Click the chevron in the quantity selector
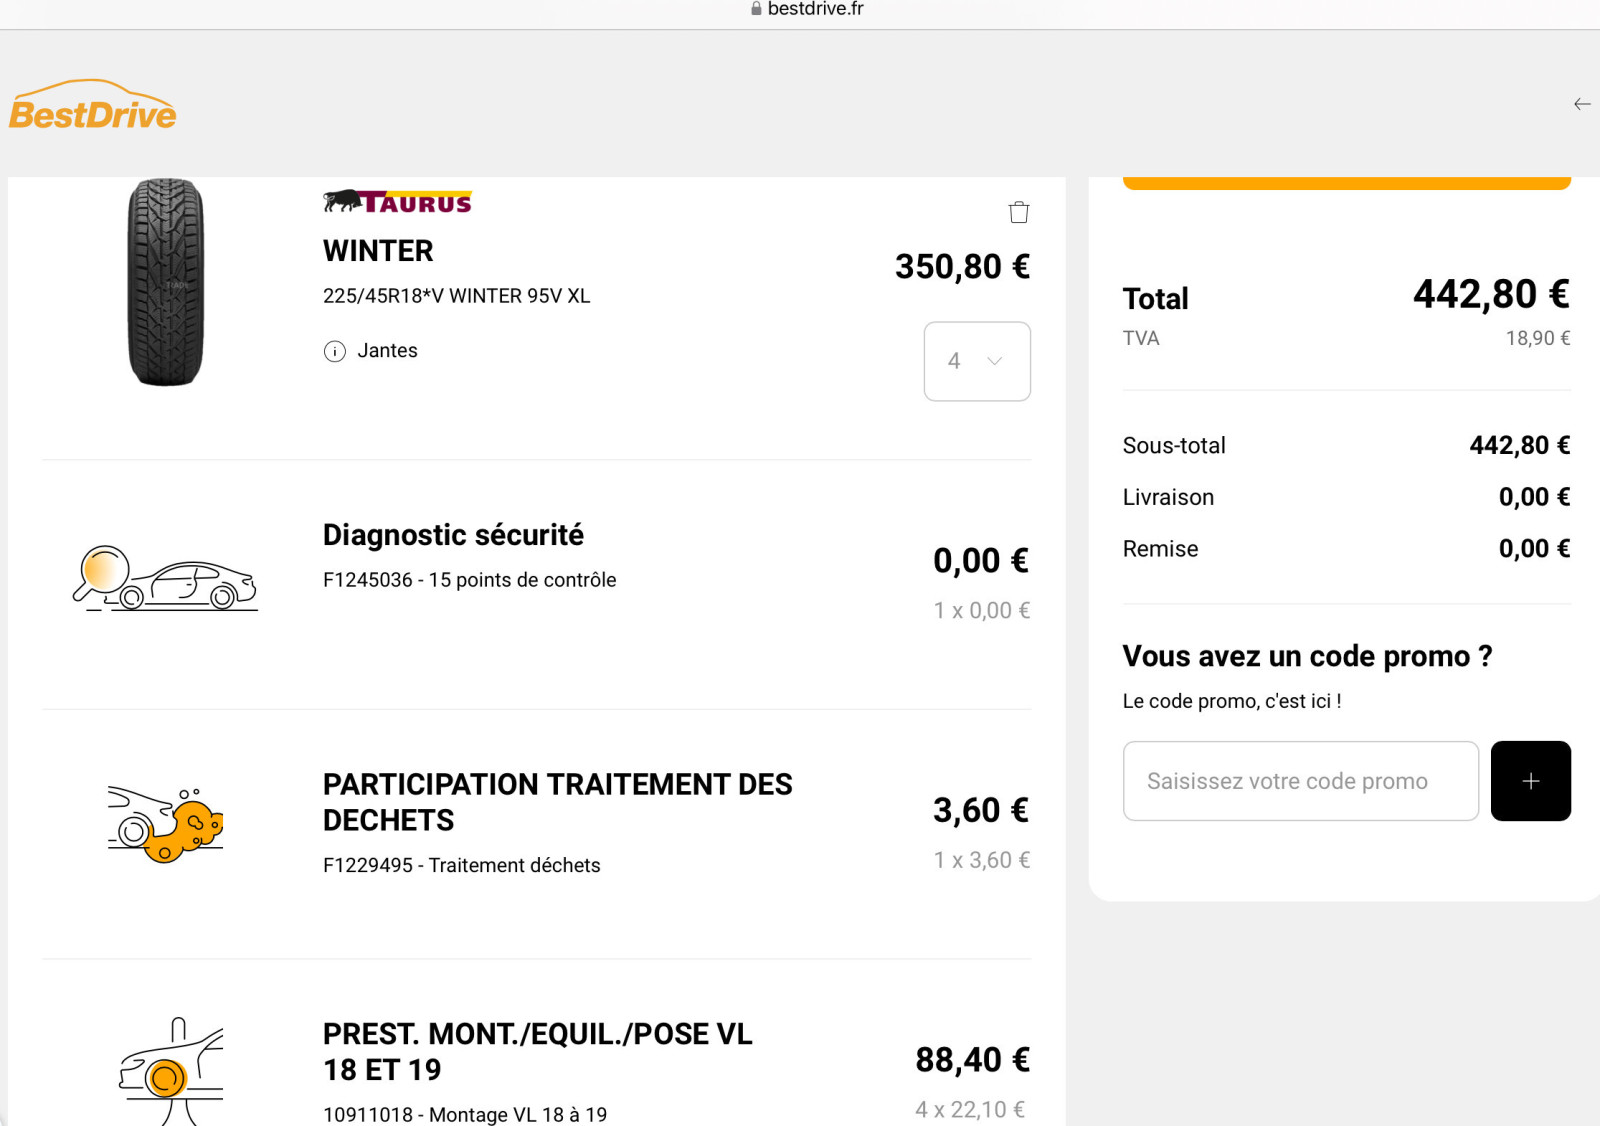The width and height of the screenshot is (1600, 1126). 994,361
